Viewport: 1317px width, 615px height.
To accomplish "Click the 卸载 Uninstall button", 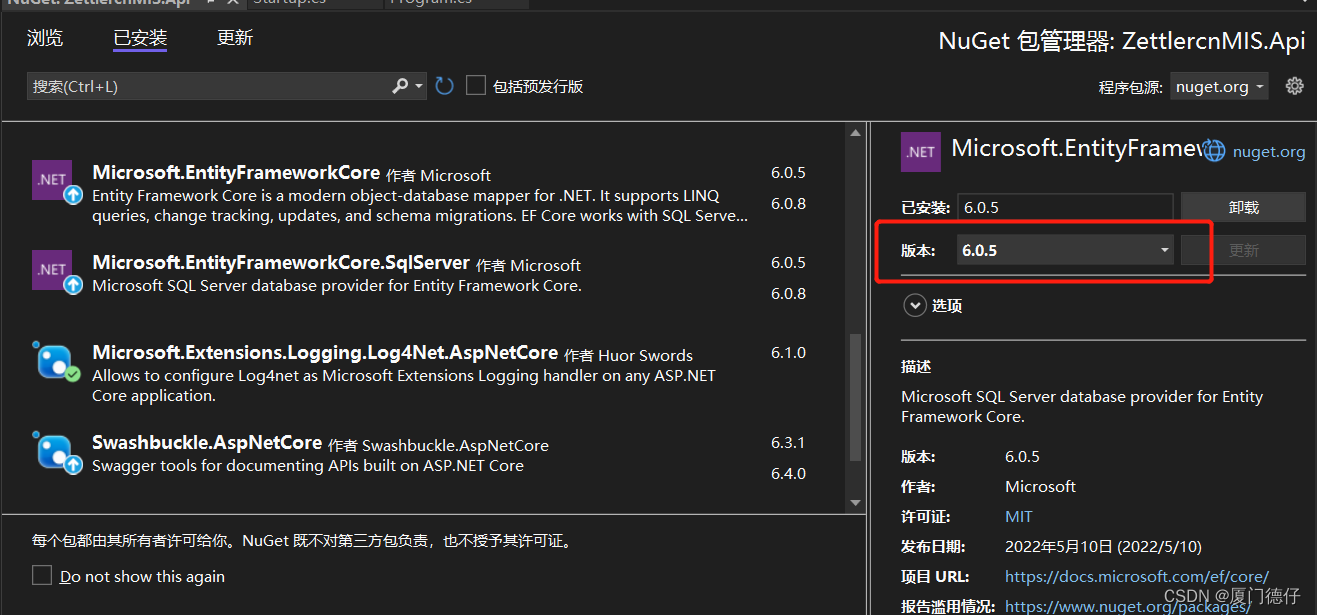I will (x=1243, y=207).
